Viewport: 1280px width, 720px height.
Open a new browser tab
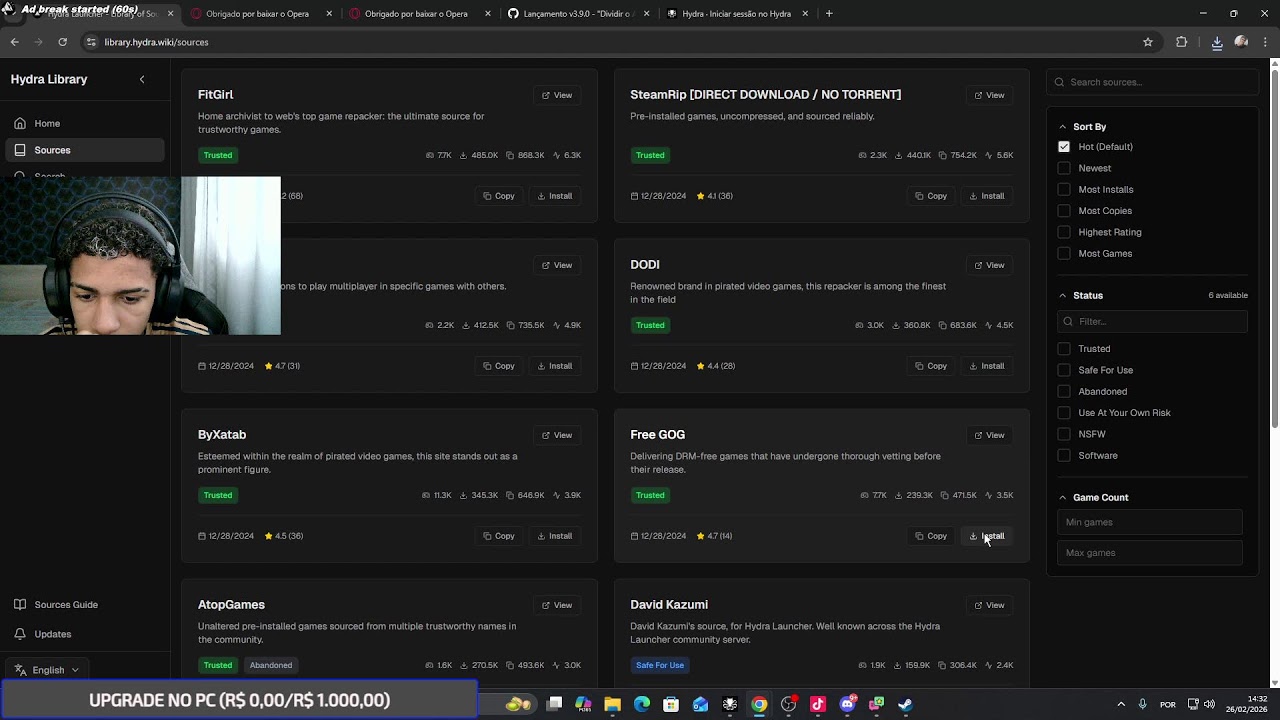(829, 14)
